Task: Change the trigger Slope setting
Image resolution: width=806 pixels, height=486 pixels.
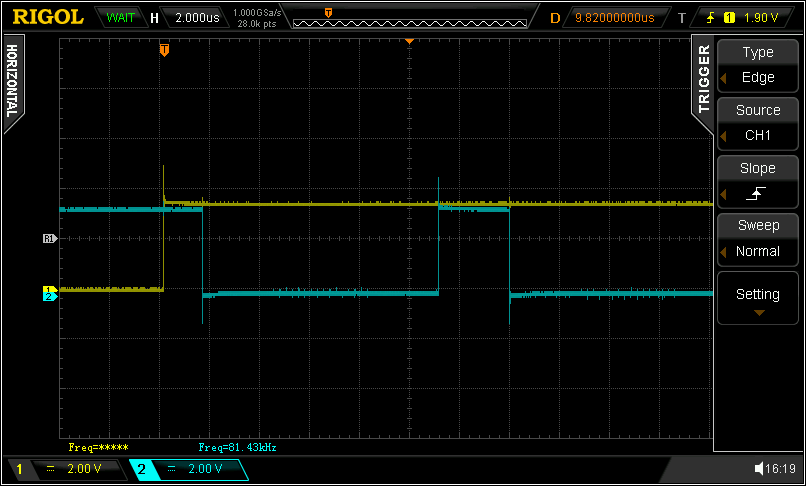Action: click(758, 182)
